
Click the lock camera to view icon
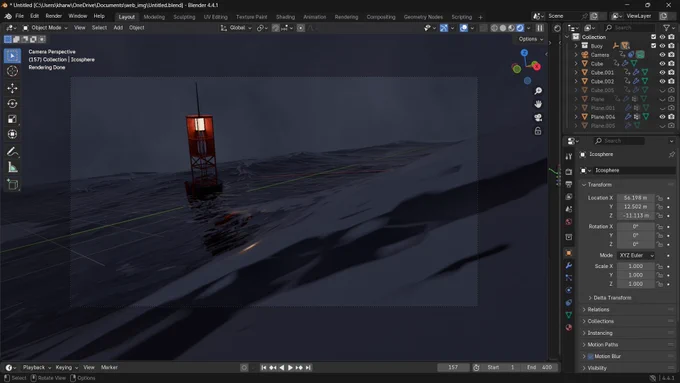click(x=538, y=131)
